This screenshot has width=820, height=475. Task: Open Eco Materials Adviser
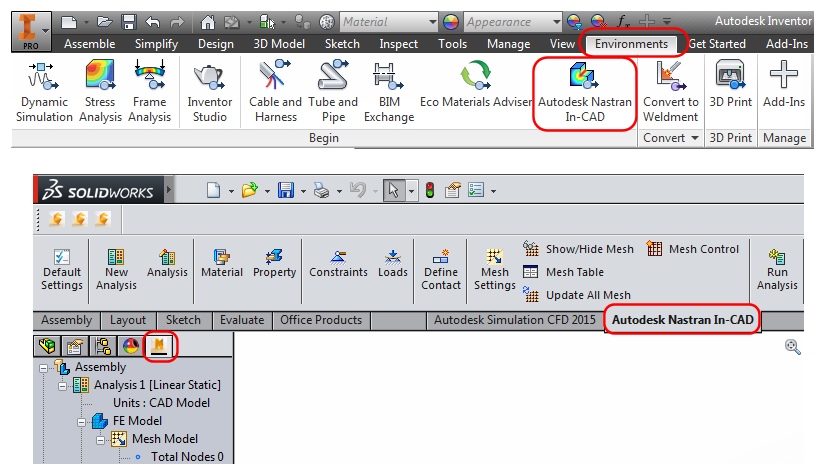coord(475,84)
